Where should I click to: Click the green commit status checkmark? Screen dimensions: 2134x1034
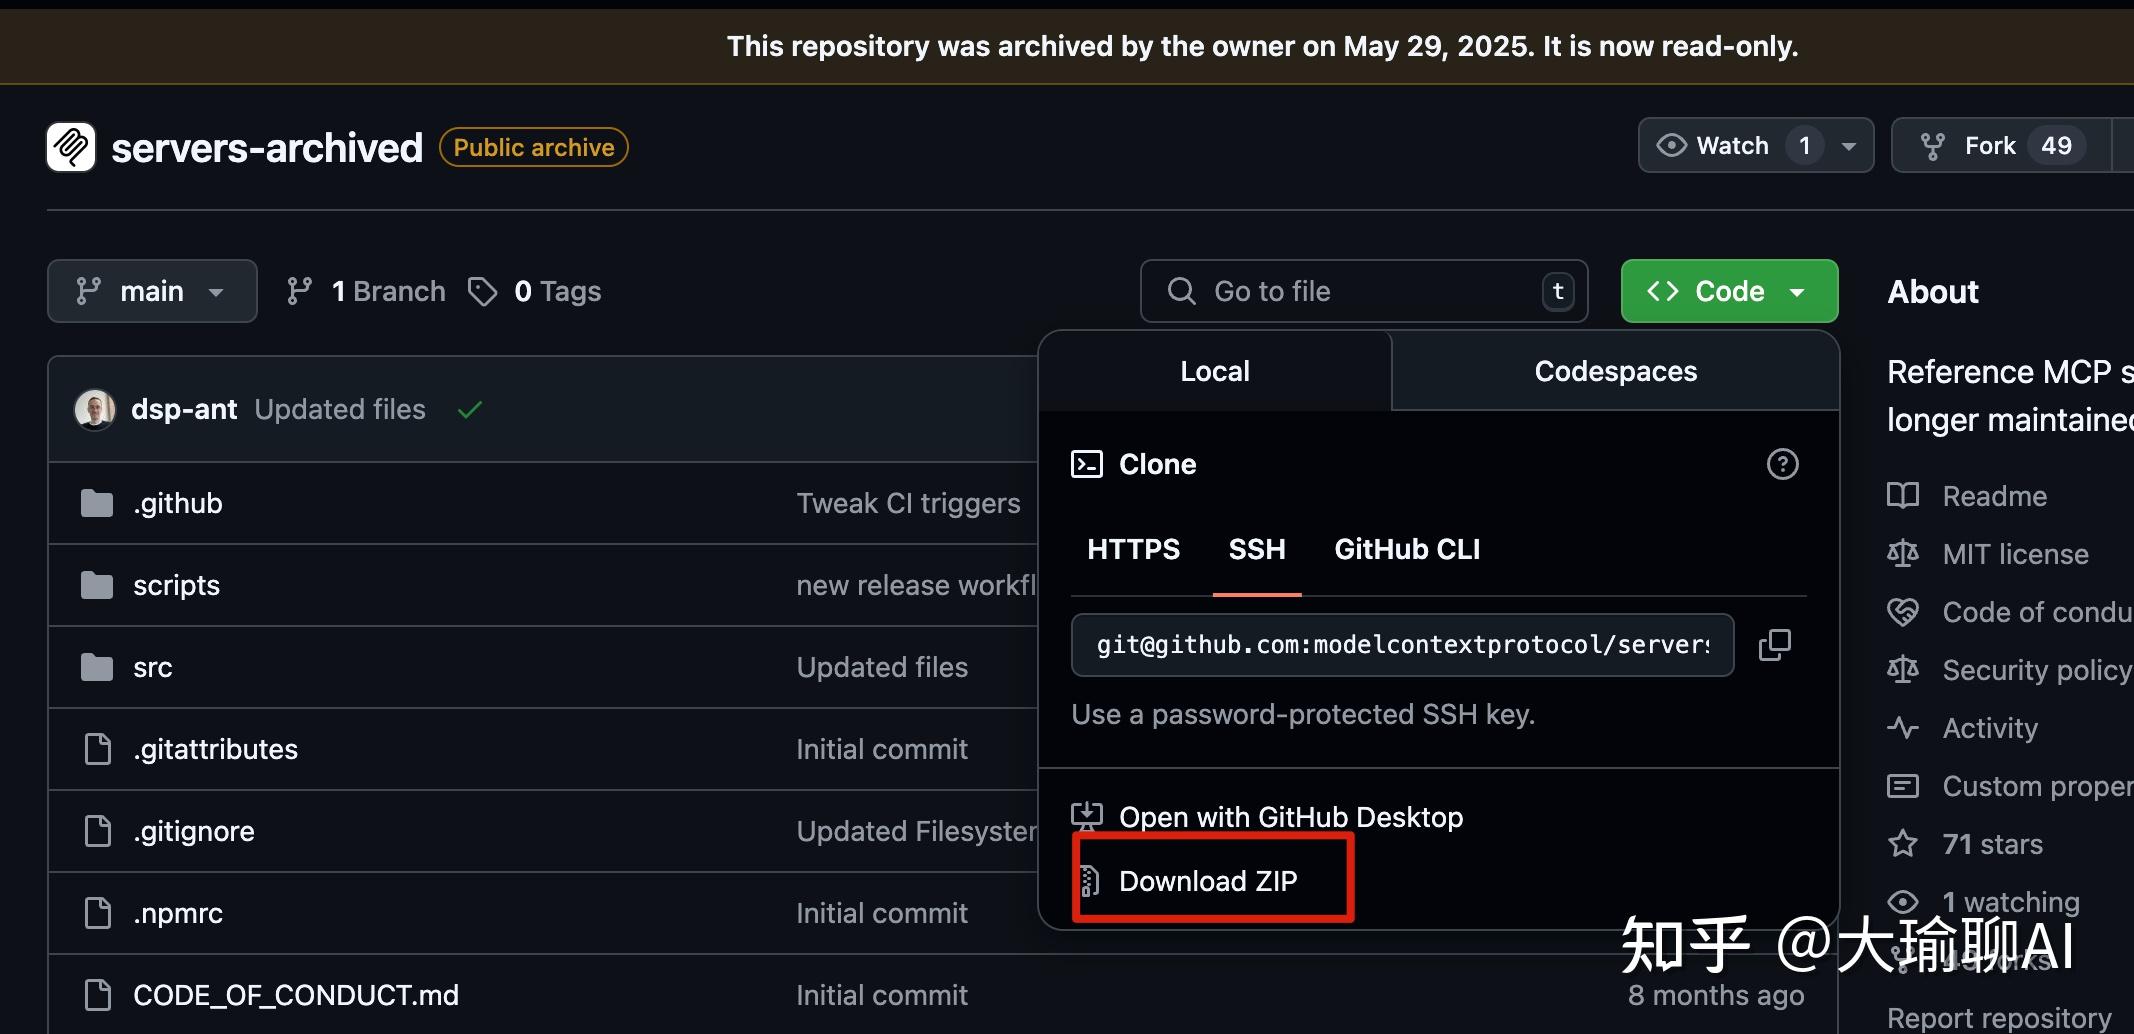[469, 409]
